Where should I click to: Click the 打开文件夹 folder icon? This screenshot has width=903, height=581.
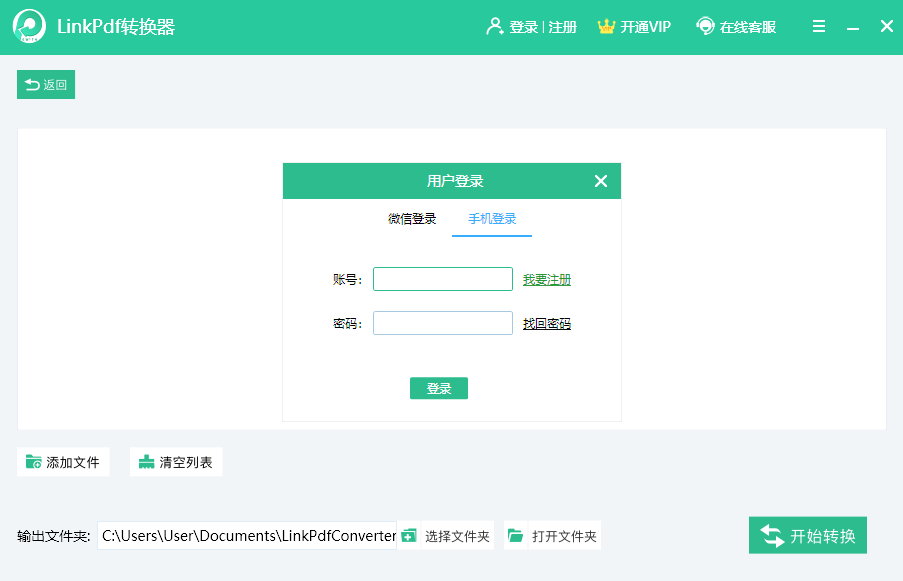(x=515, y=536)
